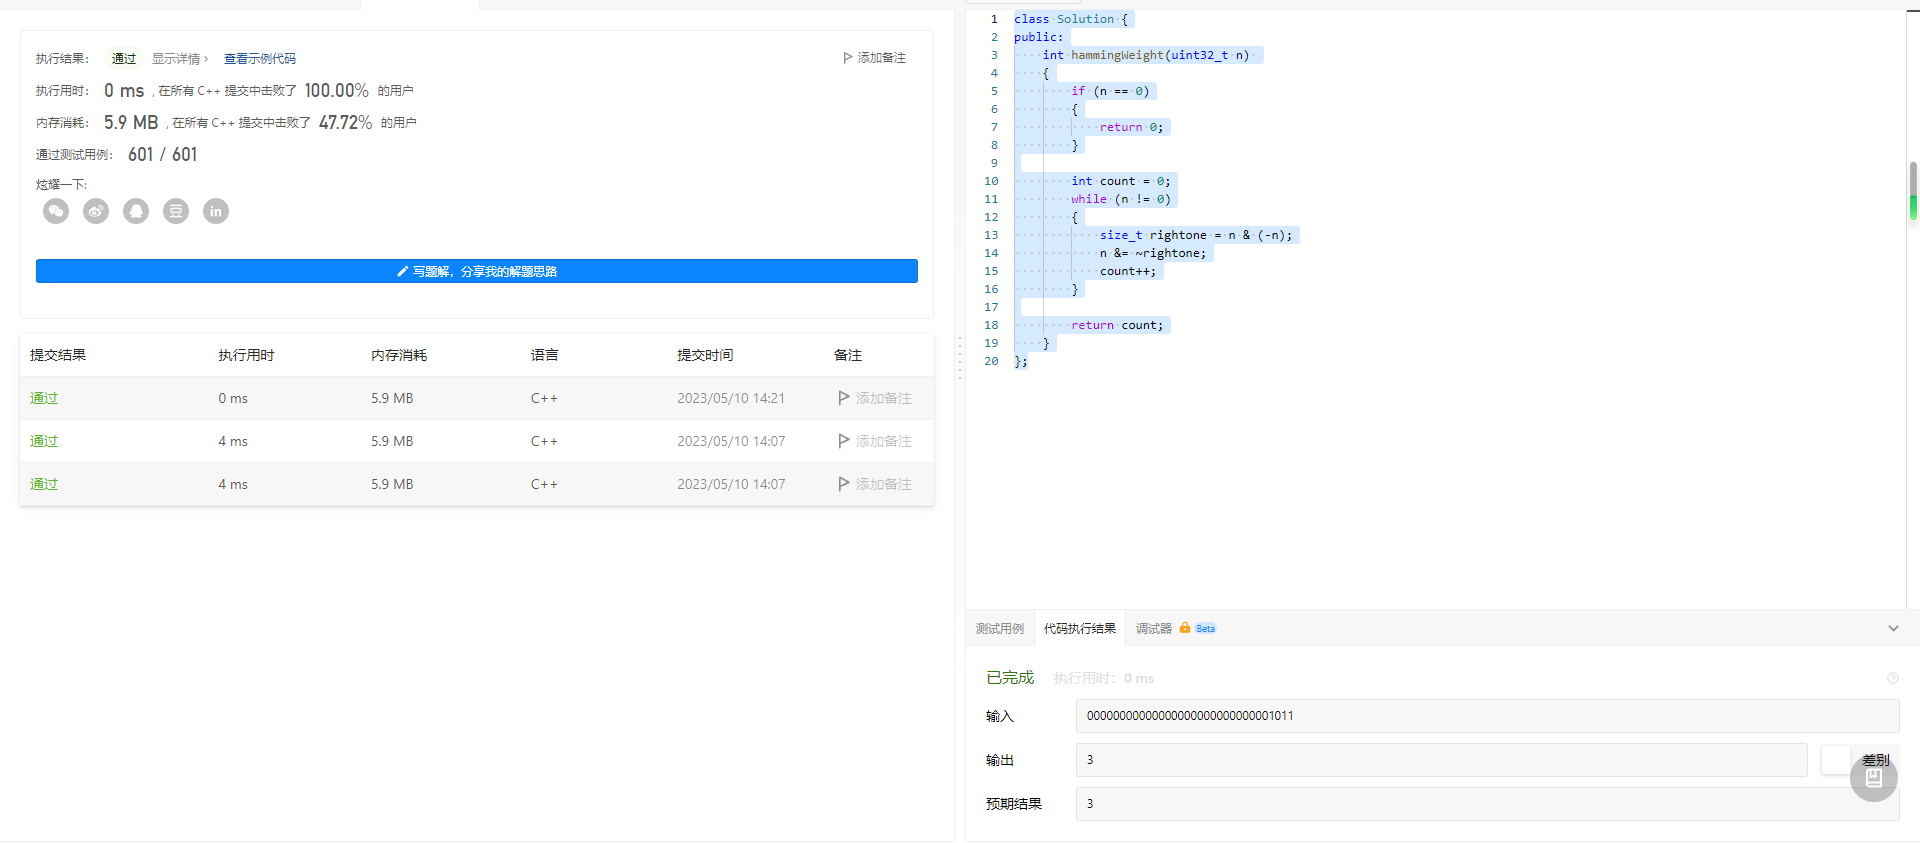Expand 显示详情 details link
This screenshot has height=843, width=1920.
coord(180,59)
